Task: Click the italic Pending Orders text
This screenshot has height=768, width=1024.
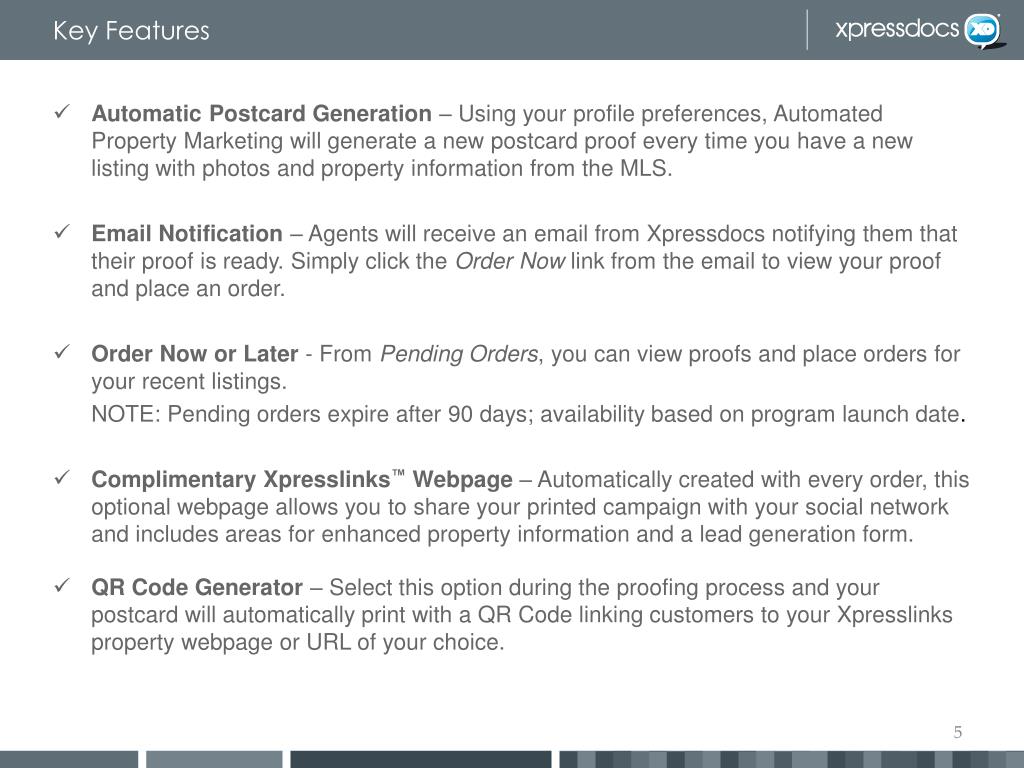Action: click(459, 354)
